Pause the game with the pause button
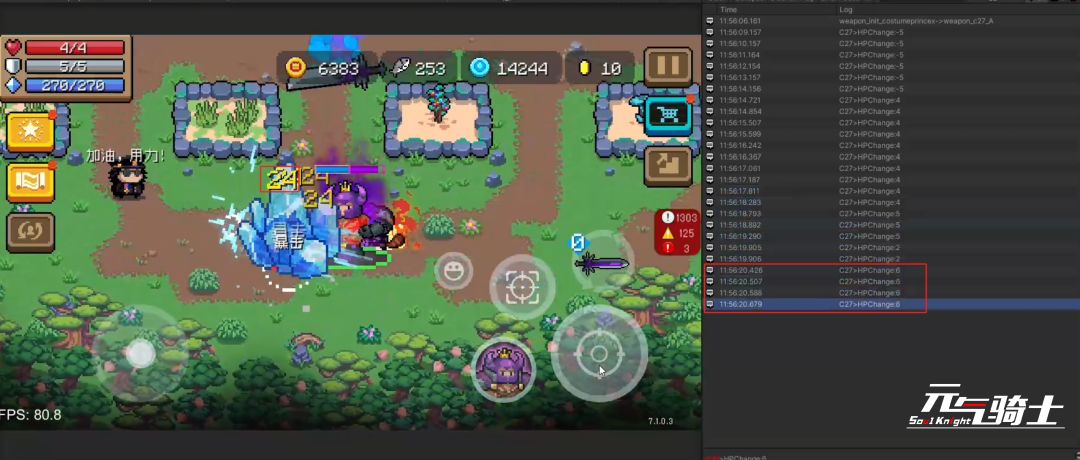 668,67
